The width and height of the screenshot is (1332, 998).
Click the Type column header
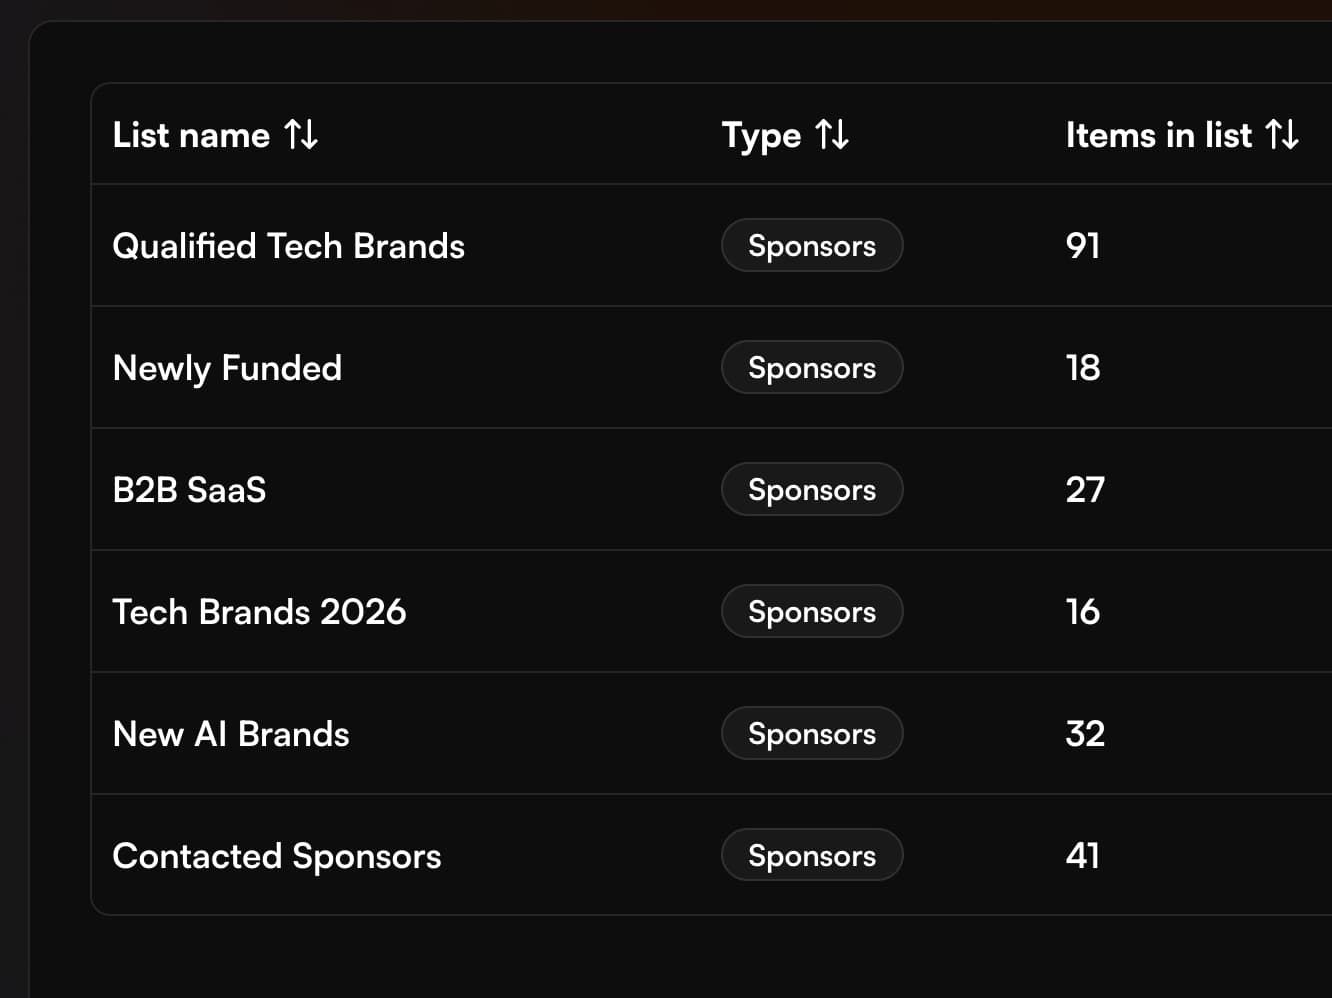pos(762,134)
